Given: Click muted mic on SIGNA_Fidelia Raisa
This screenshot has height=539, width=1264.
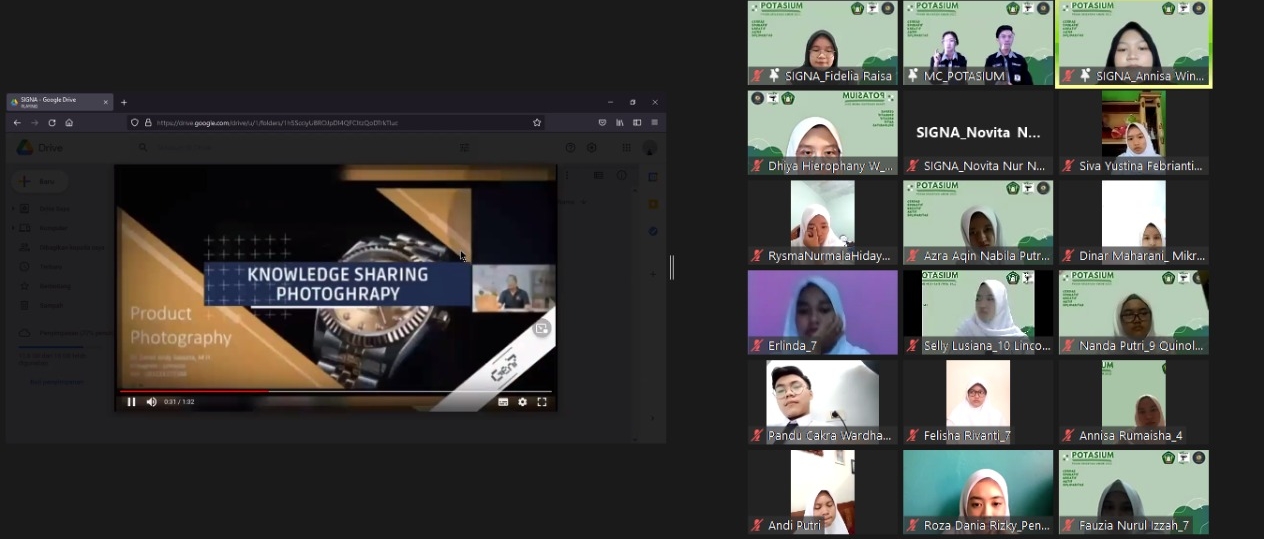Looking at the screenshot, I should tap(757, 76).
